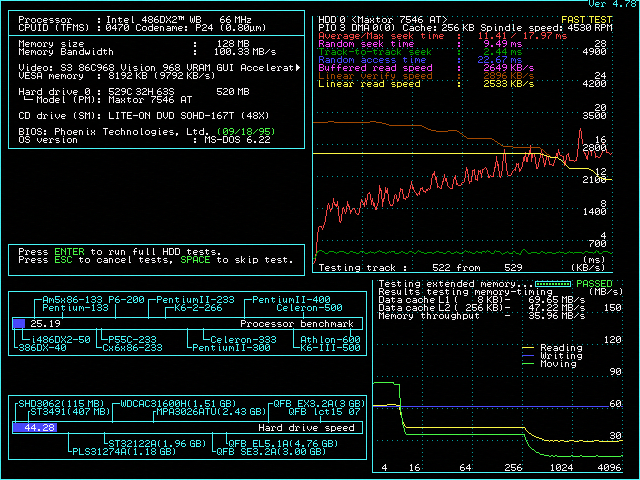The height and width of the screenshot is (480, 640).
Task: Select the Memory size 128 MB row
Action: 133,44
